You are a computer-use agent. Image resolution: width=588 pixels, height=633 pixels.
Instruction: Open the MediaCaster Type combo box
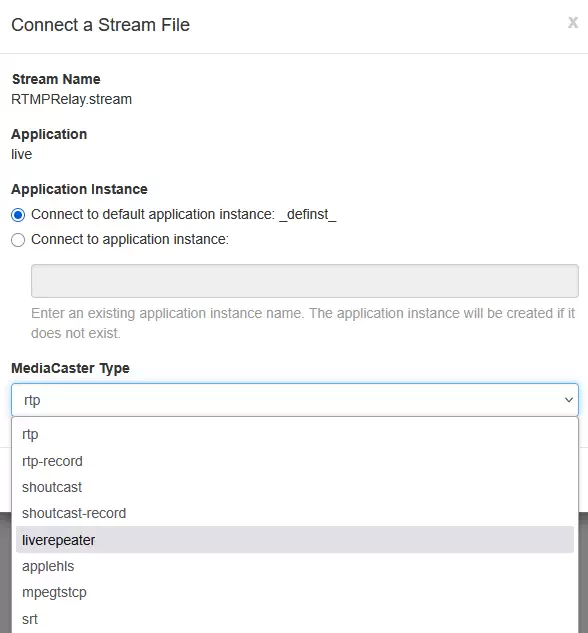pos(295,400)
